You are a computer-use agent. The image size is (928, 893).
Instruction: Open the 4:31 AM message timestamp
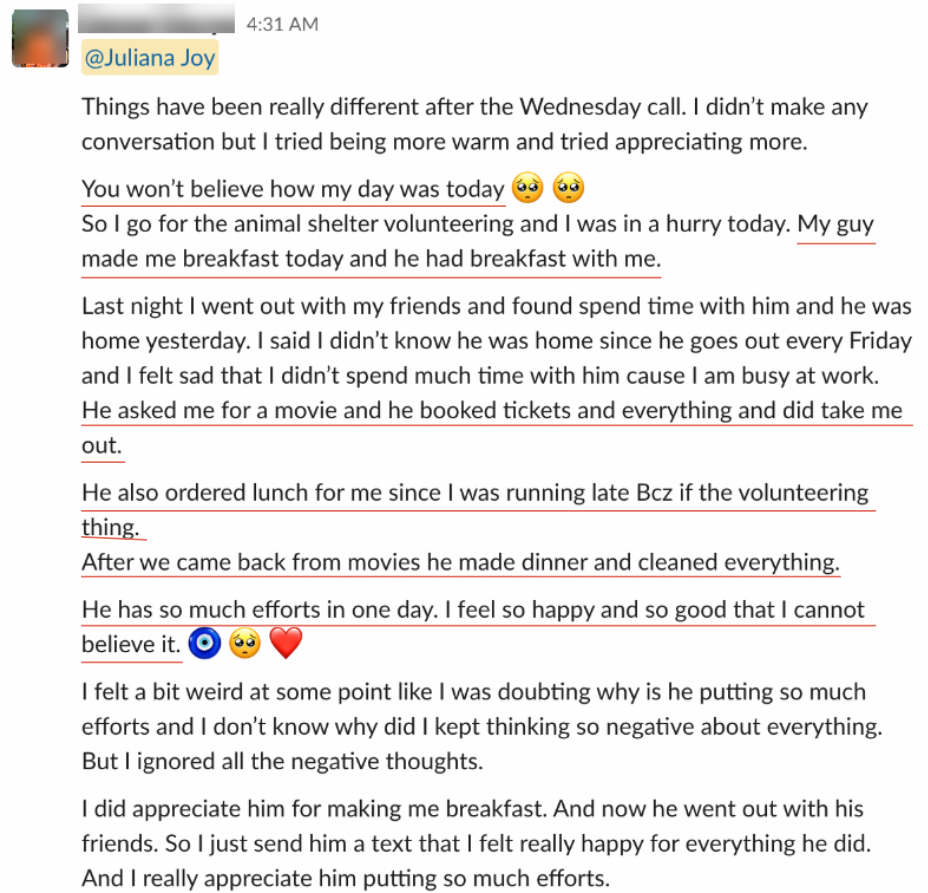(282, 23)
